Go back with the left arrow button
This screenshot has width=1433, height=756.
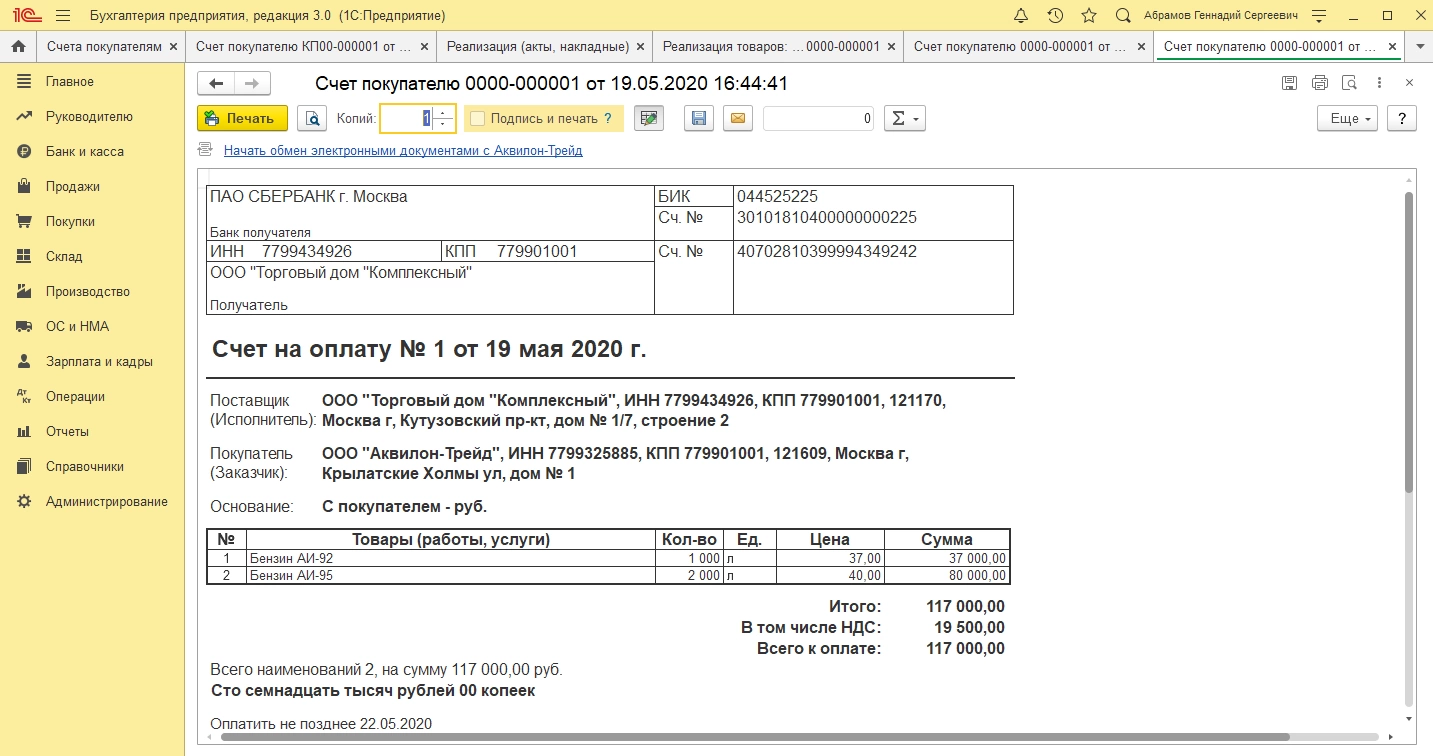point(216,84)
